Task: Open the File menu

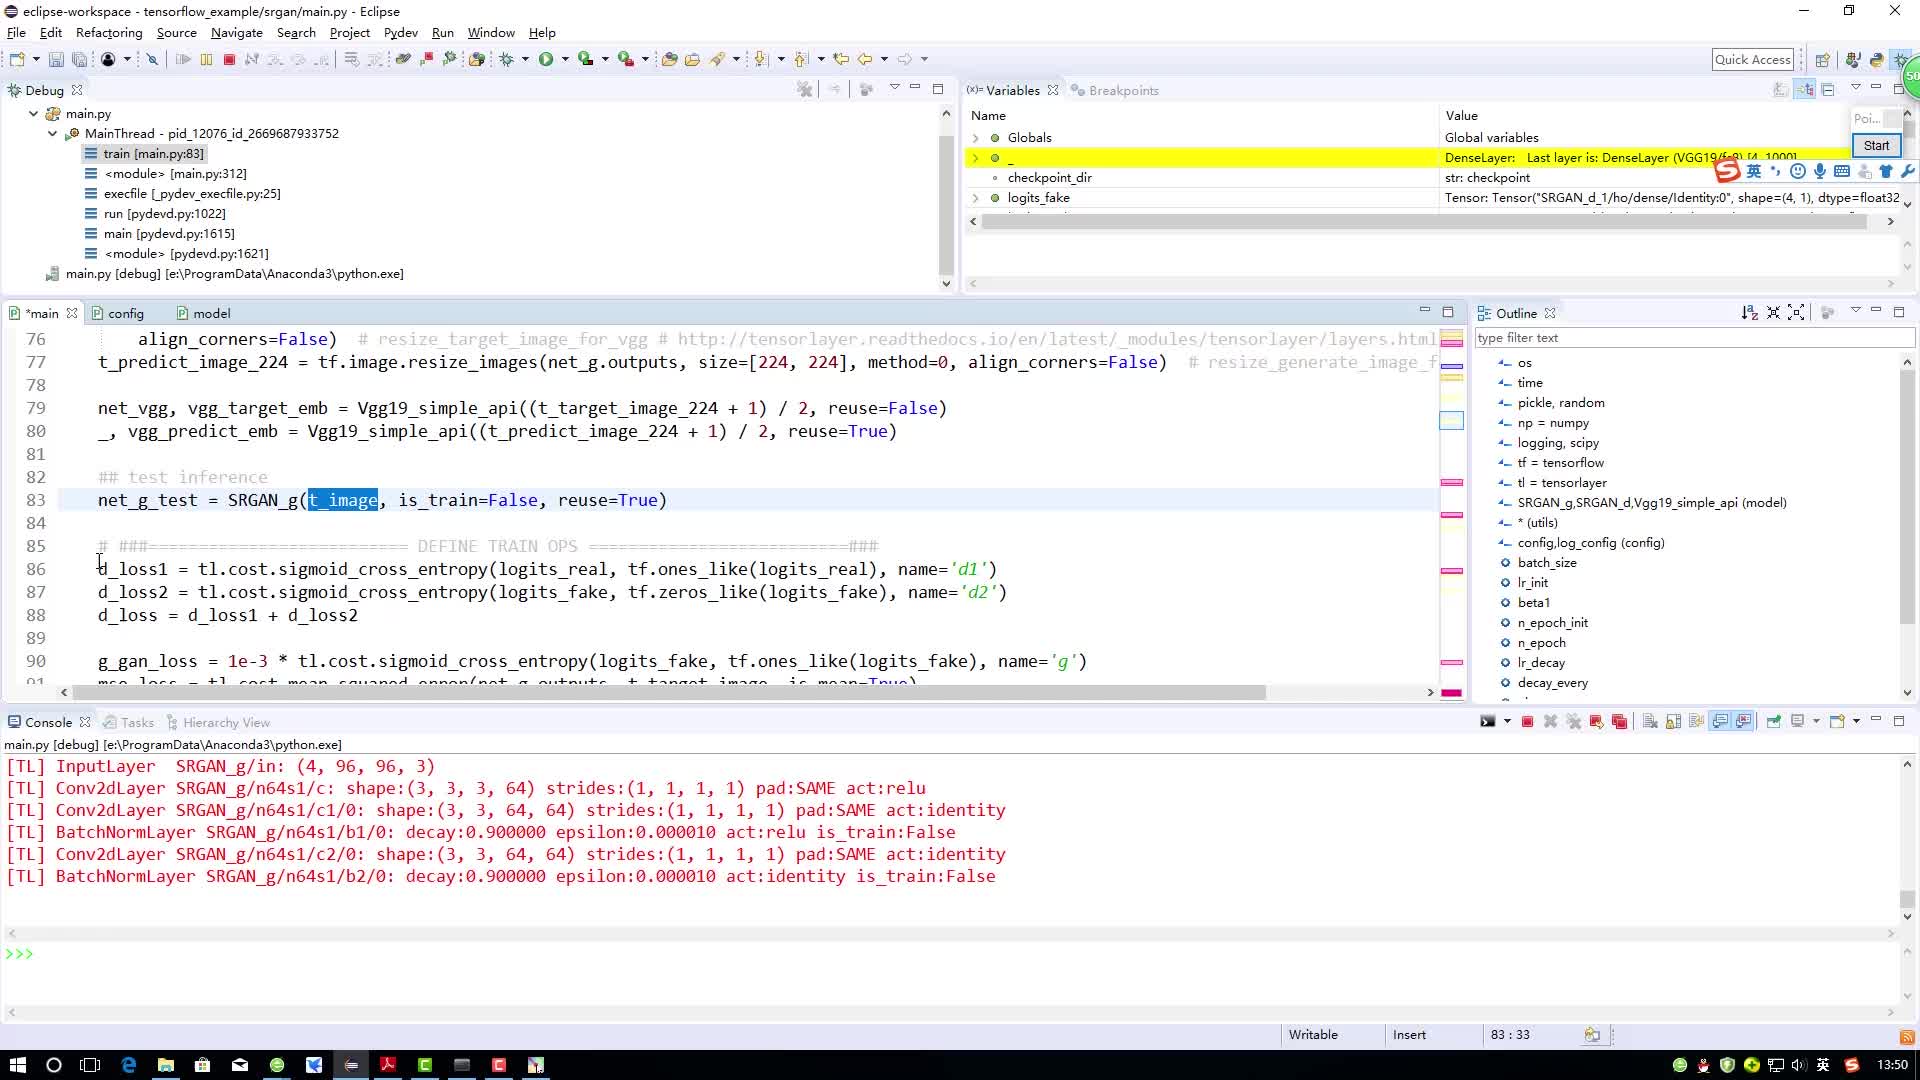Action: pos(16,32)
